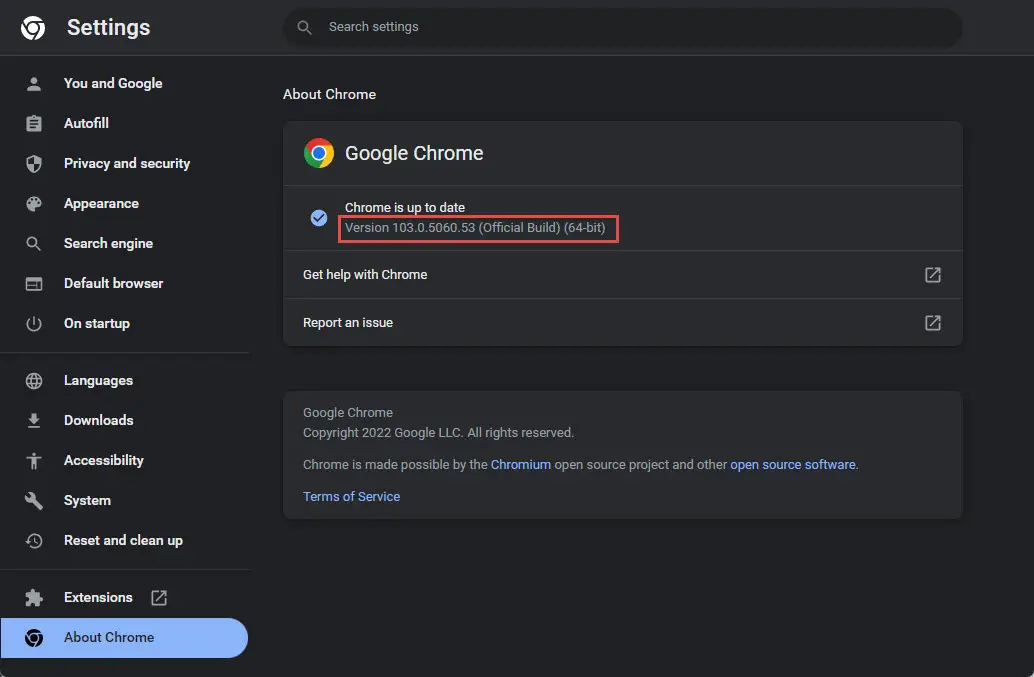The height and width of the screenshot is (677, 1034).
Task: Click the Chrome icon in About Chrome item
Action: [x=34, y=638]
